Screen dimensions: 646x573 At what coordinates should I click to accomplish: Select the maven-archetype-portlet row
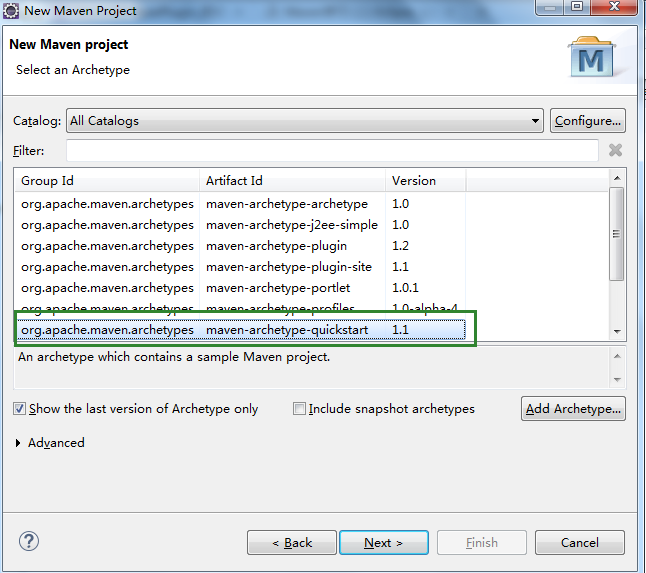[x=240, y=288]
